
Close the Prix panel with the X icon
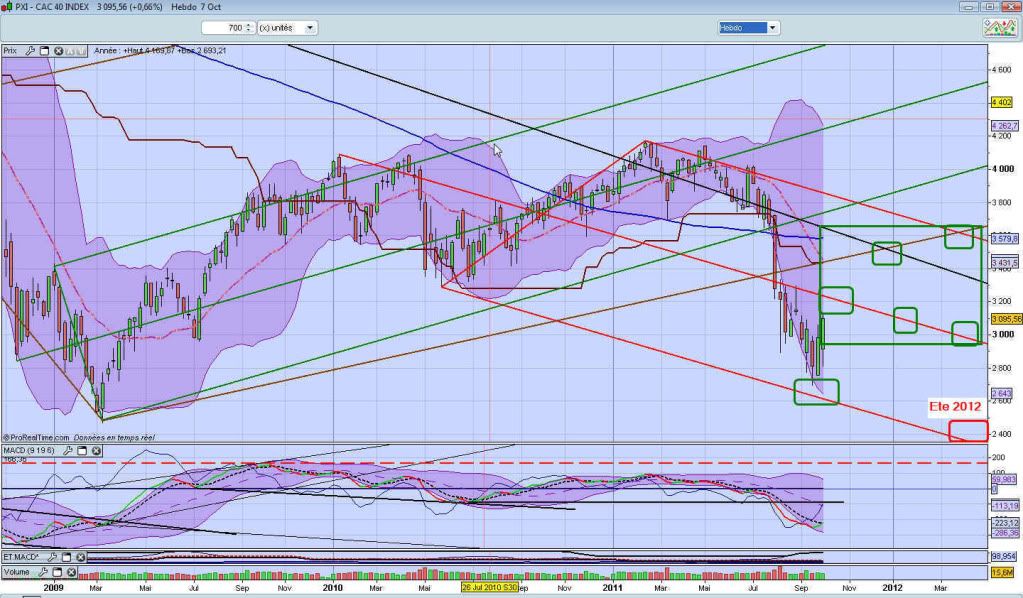[x=59, y=49]
